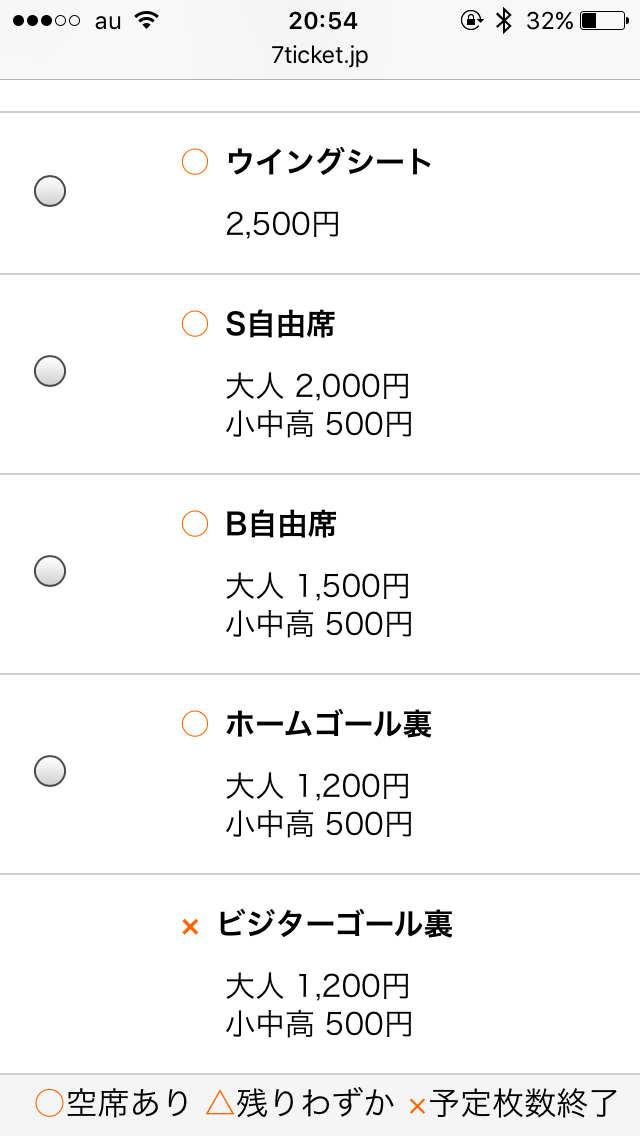Tap the S自由席 大人 2,000円 price
Viewport: 640px width, 1136px height.
pos(318,386)
